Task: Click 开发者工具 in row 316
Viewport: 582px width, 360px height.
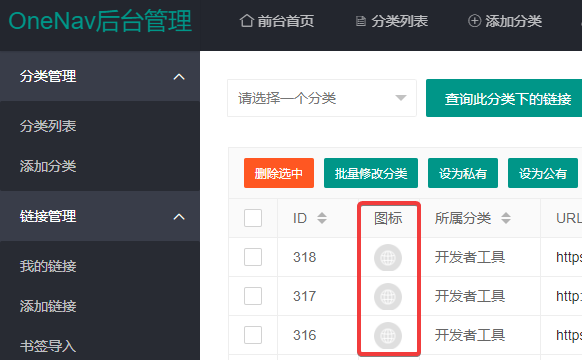Action: (x=470, y=335)
